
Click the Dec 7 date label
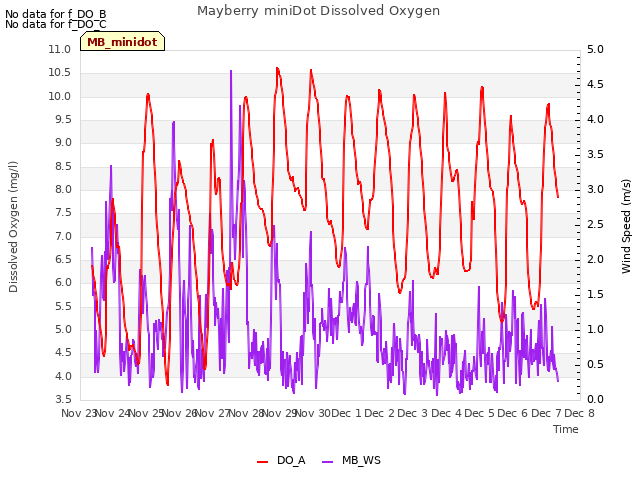click(x=546, y=413)
